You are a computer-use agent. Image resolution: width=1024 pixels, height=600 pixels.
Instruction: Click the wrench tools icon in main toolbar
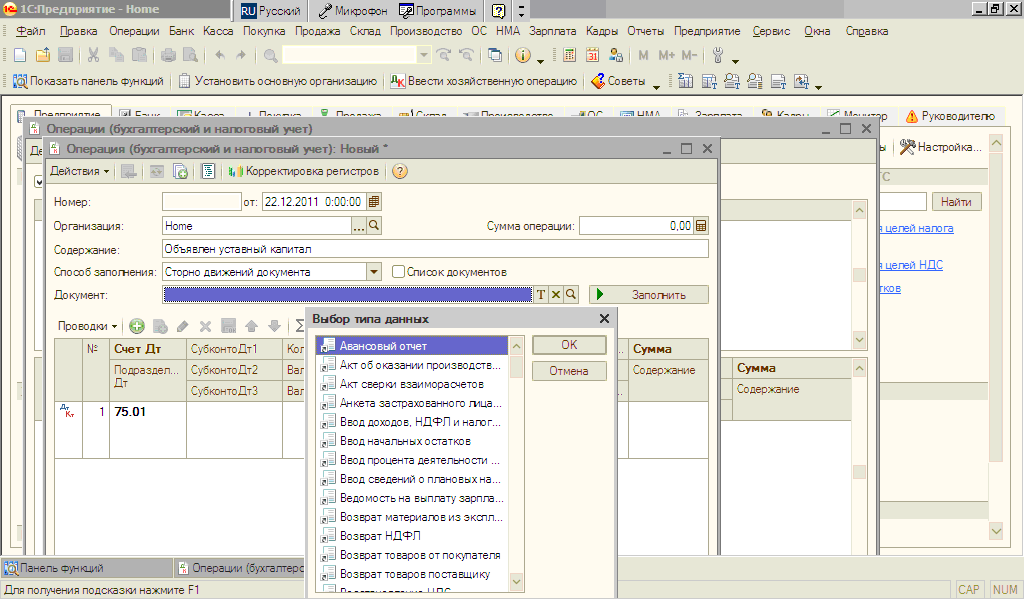point(718,55)
